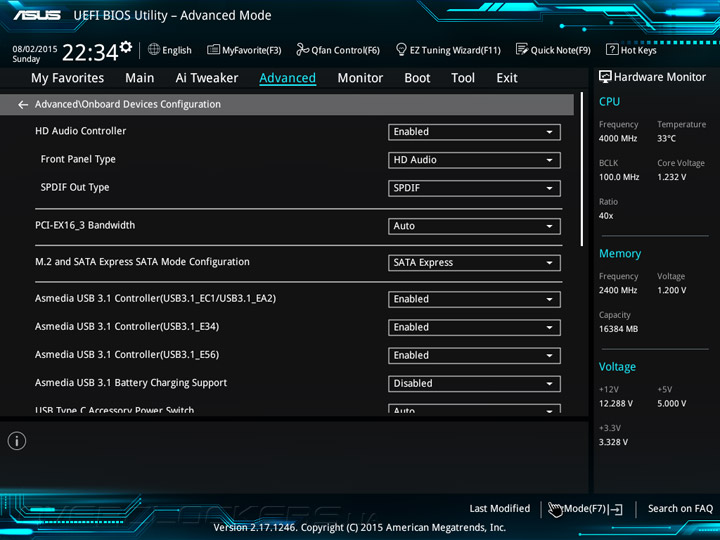Click M.2 and SATA Express SATA Mode Configuration label
The width and height of the screenshot is (720, 540).
[x=142, y=262]
